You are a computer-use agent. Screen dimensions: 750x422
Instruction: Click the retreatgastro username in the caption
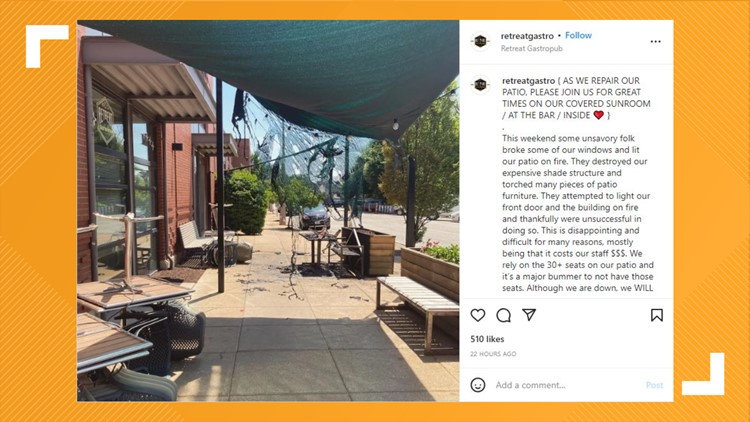528,81
